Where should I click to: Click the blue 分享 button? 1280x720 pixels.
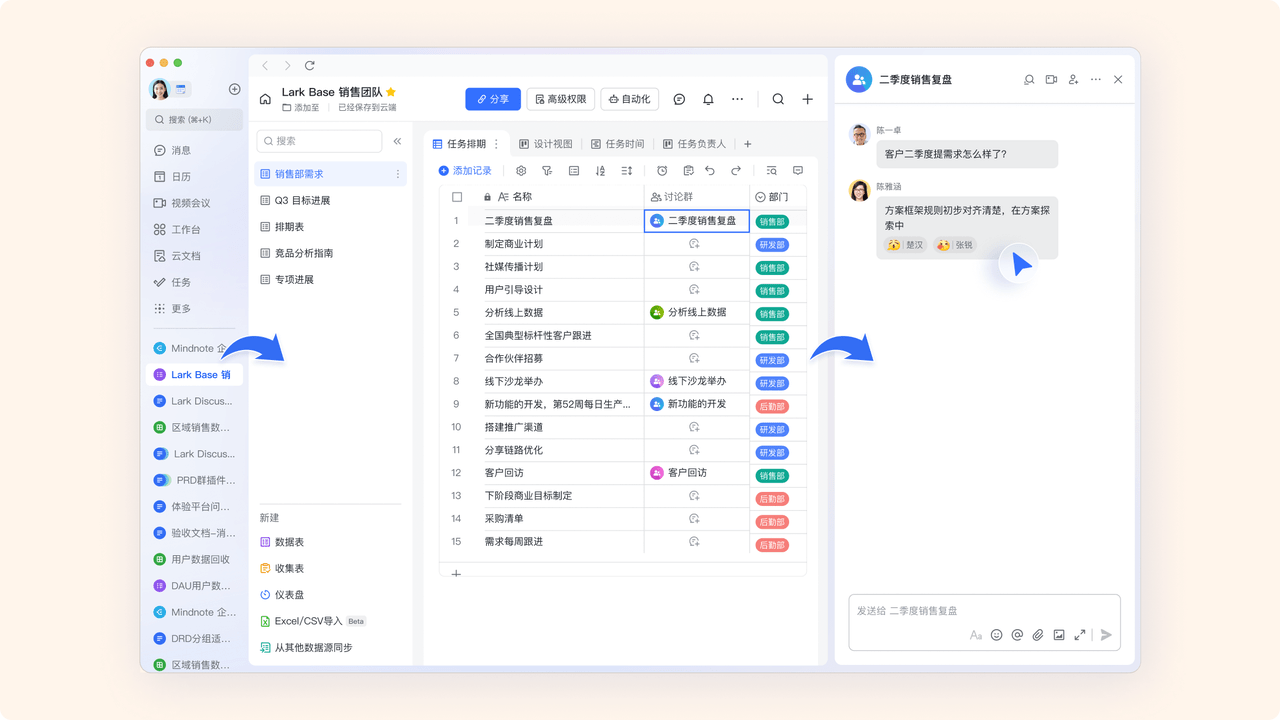coord(493,99)
